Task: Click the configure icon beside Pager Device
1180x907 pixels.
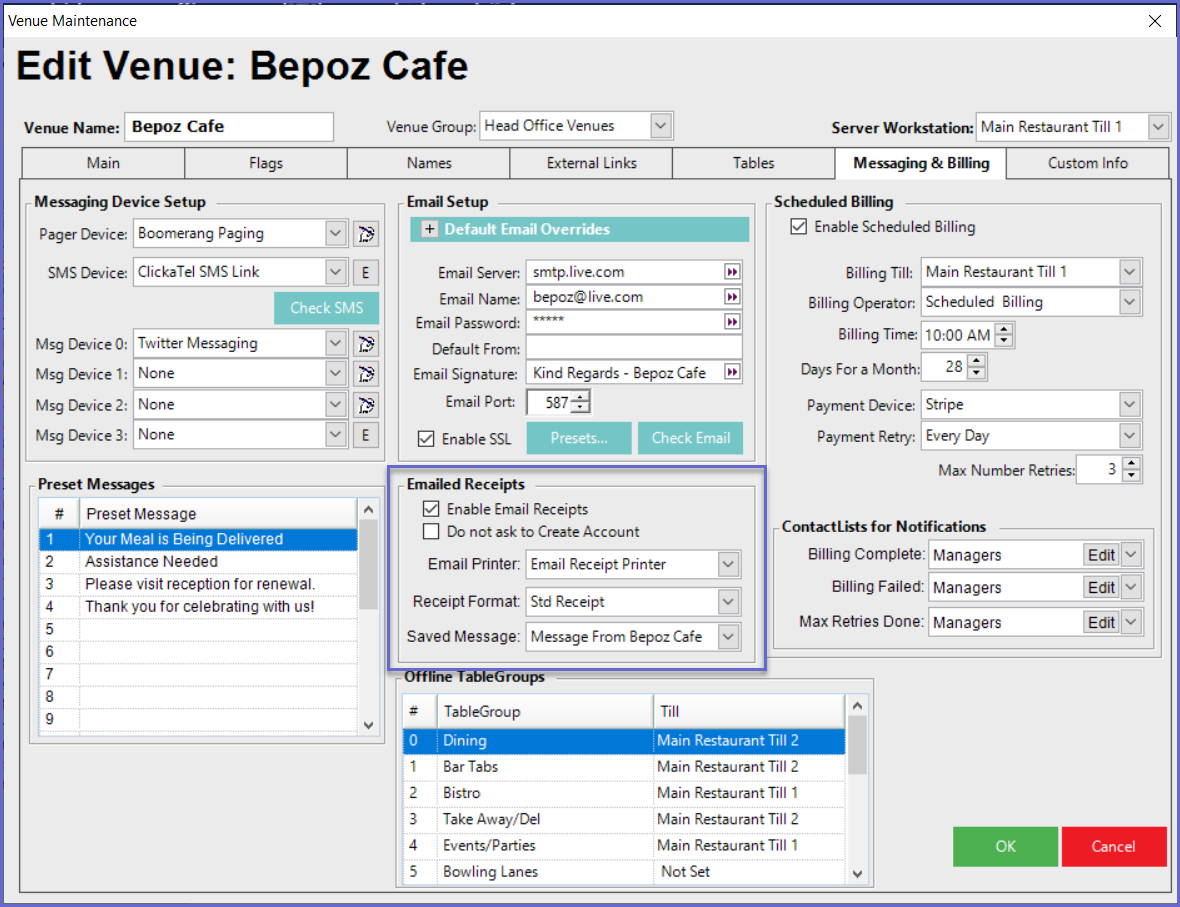Action: coord(366,234)
